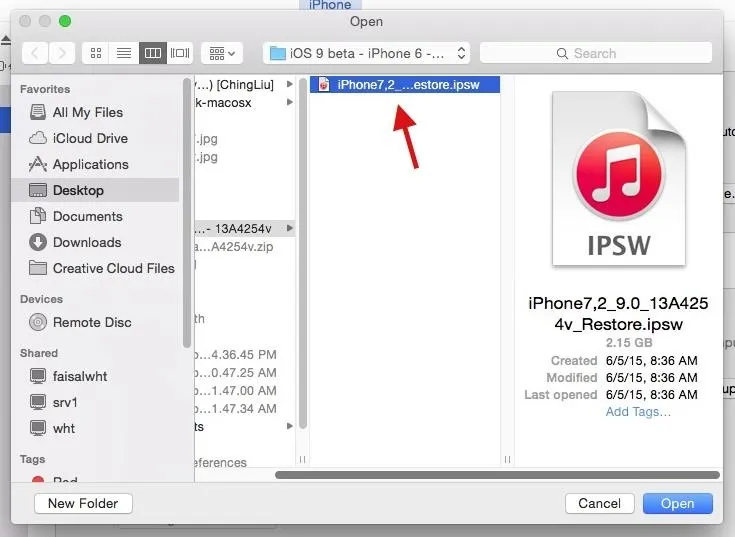Open iCloud Drive from sidebar
The image size is (735, 537).
tap(90, 138)
